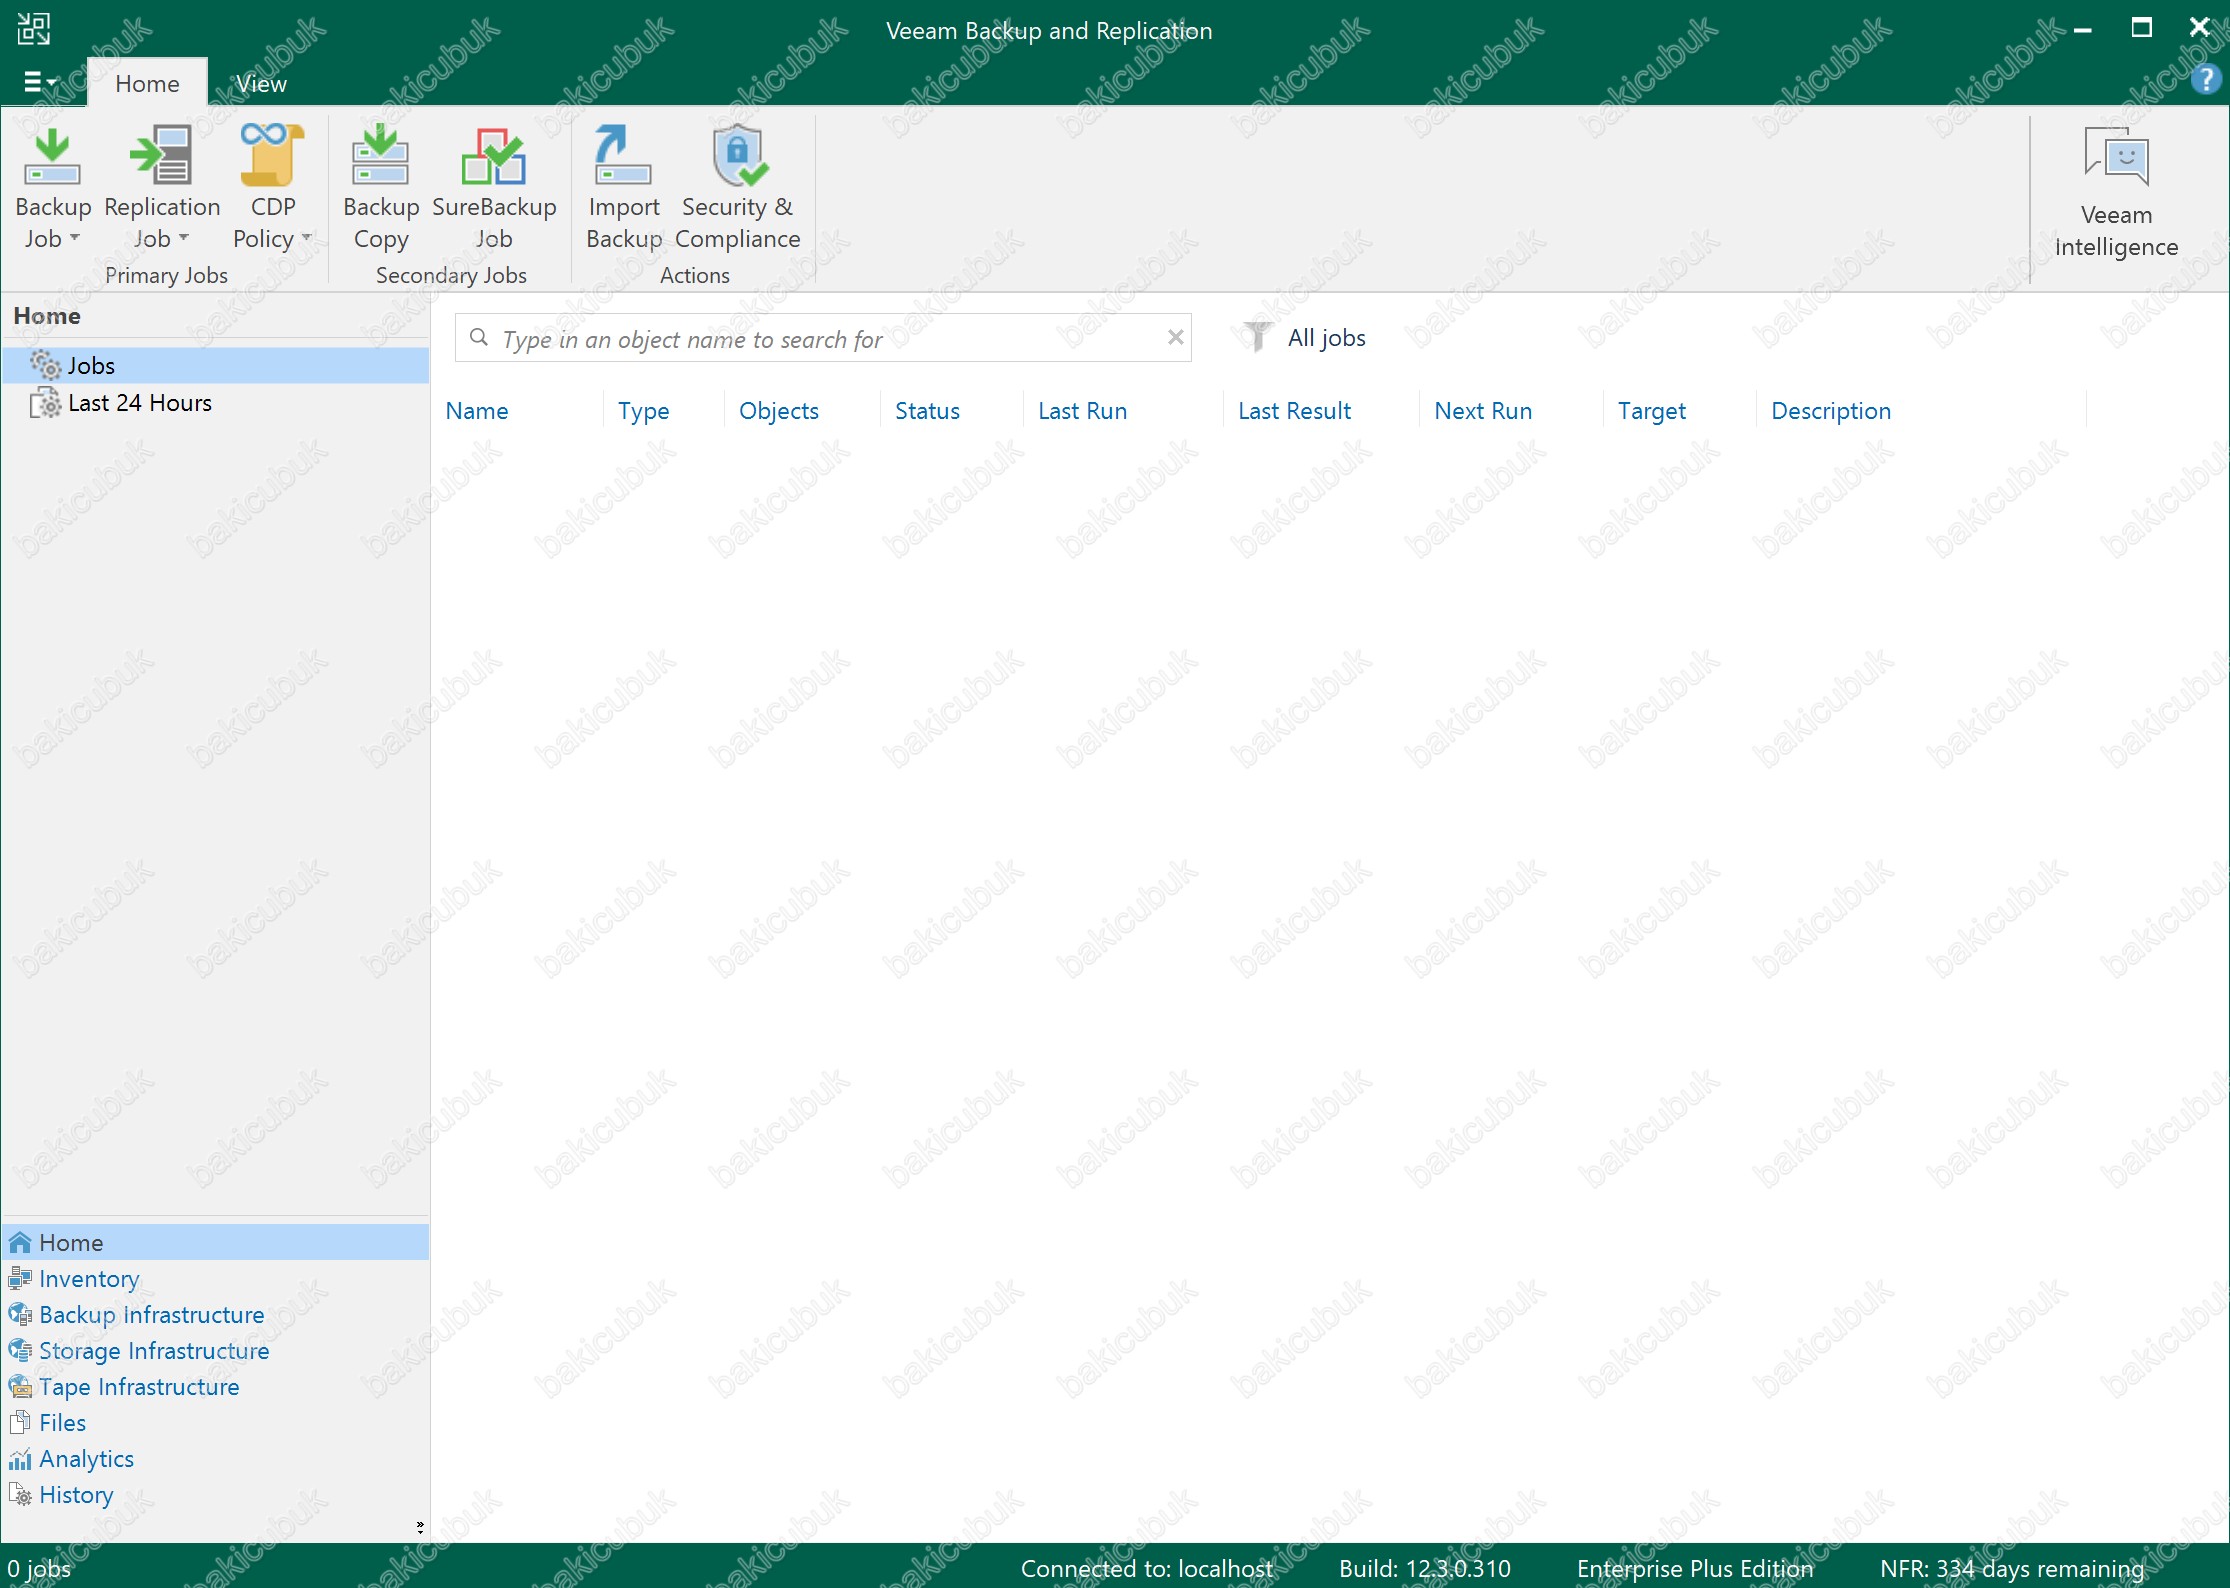Click the Analytics chart icon
The image size is (2230, 1588).
[x=20, y=1459]
